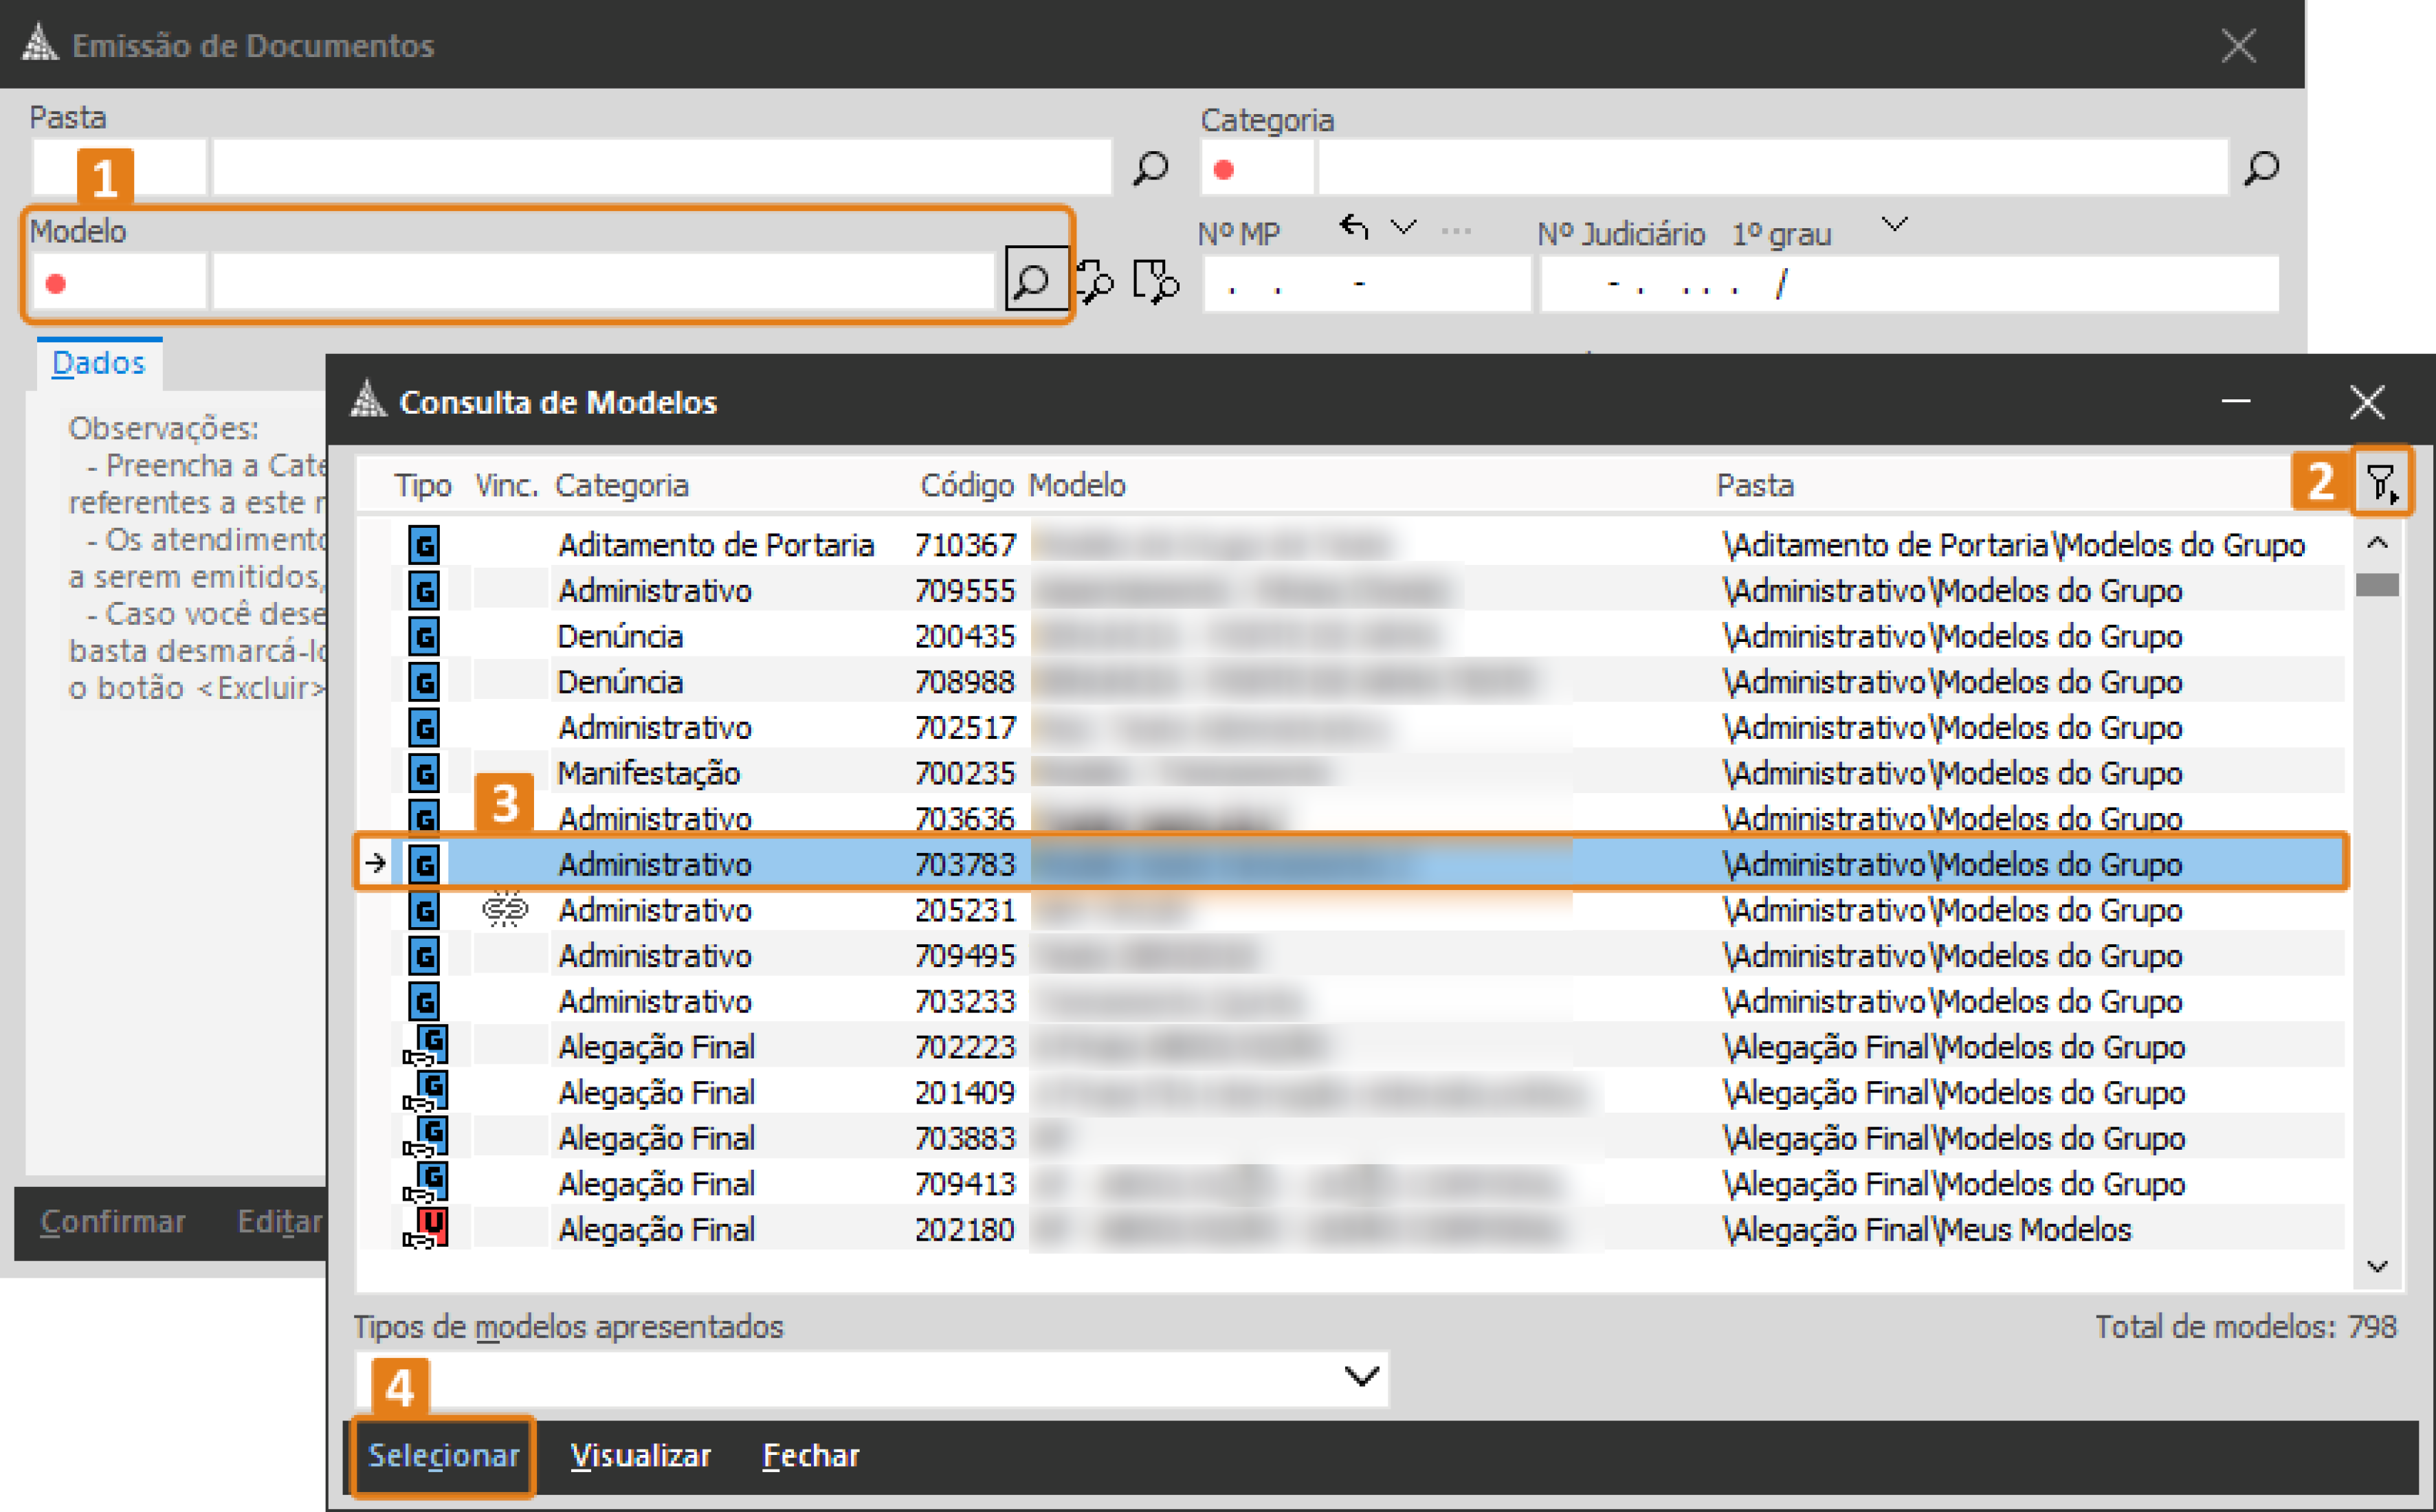The height and width of the screenshot is (1512, 2436).
Task: Click the scroll down arrow of model list
Action: pyautogui.click(x=2377, y=1266)
